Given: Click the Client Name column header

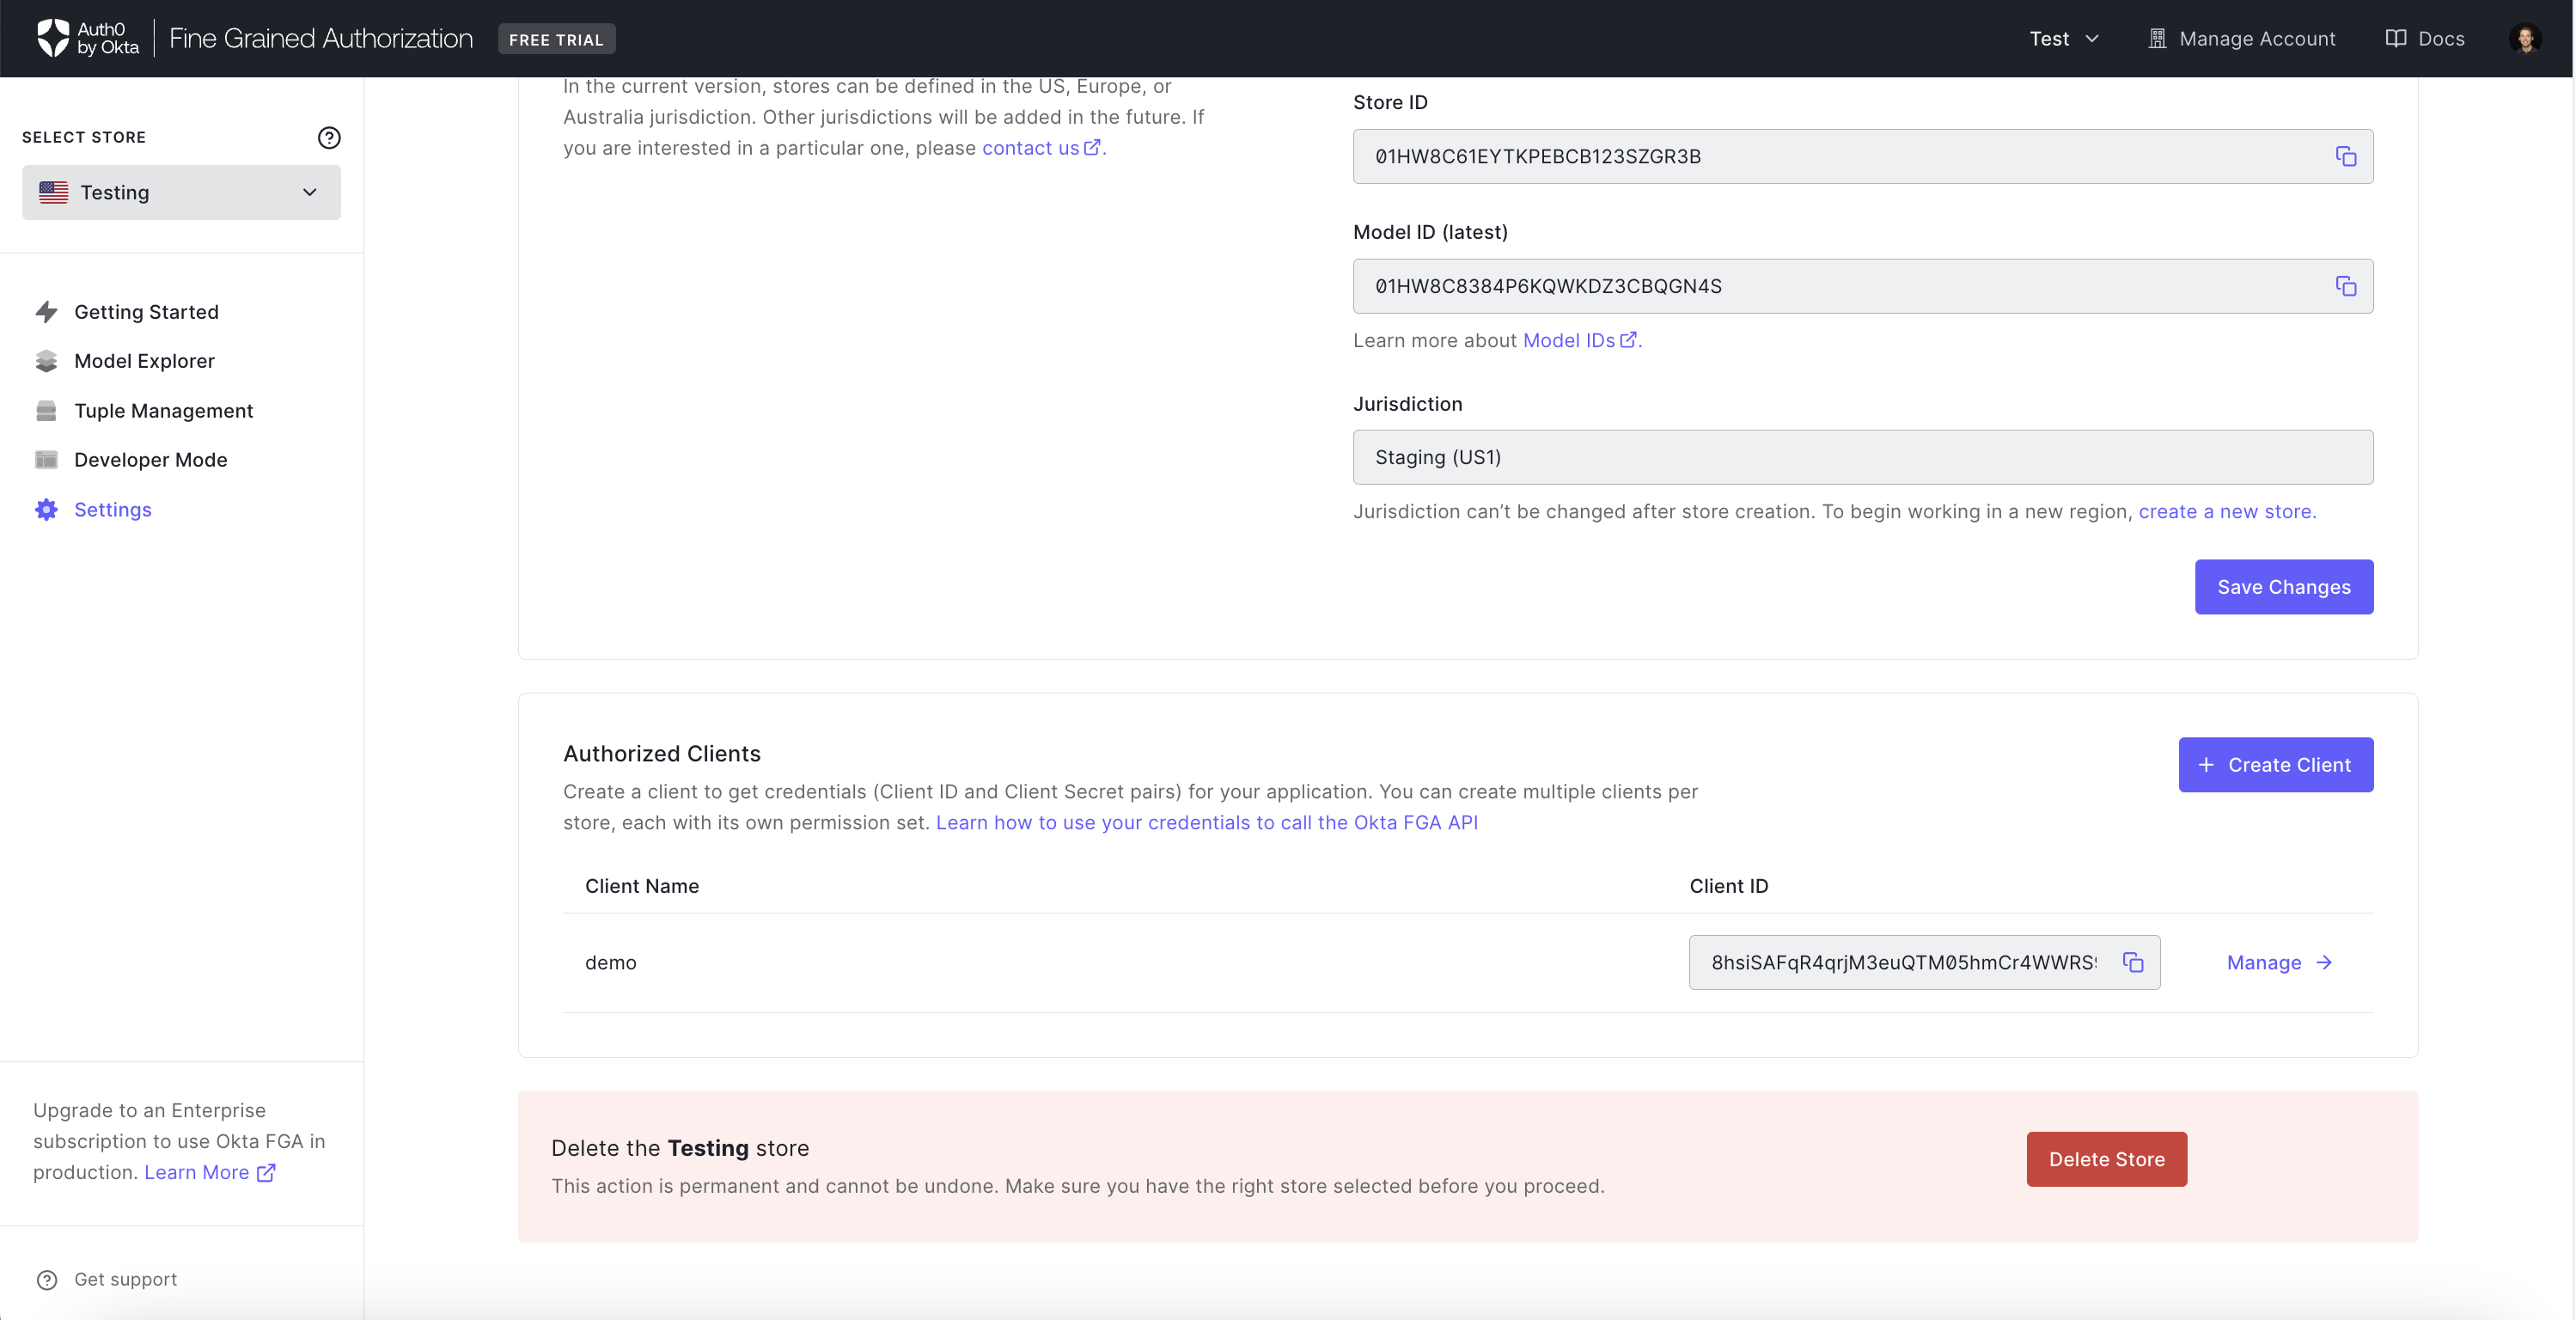Looking at the screenshot, I should [642, 886].
